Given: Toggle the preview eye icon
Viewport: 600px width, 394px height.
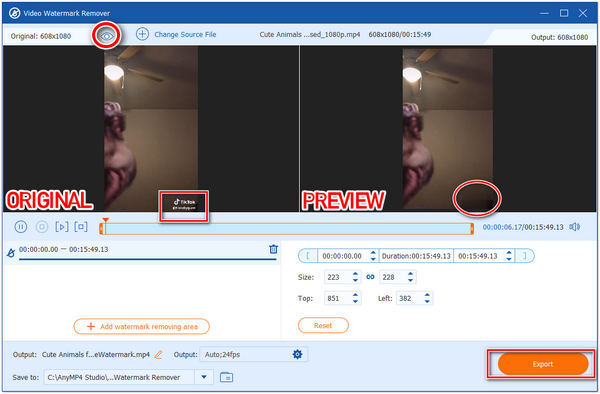Looking at the screenshot, I should 107,36.
